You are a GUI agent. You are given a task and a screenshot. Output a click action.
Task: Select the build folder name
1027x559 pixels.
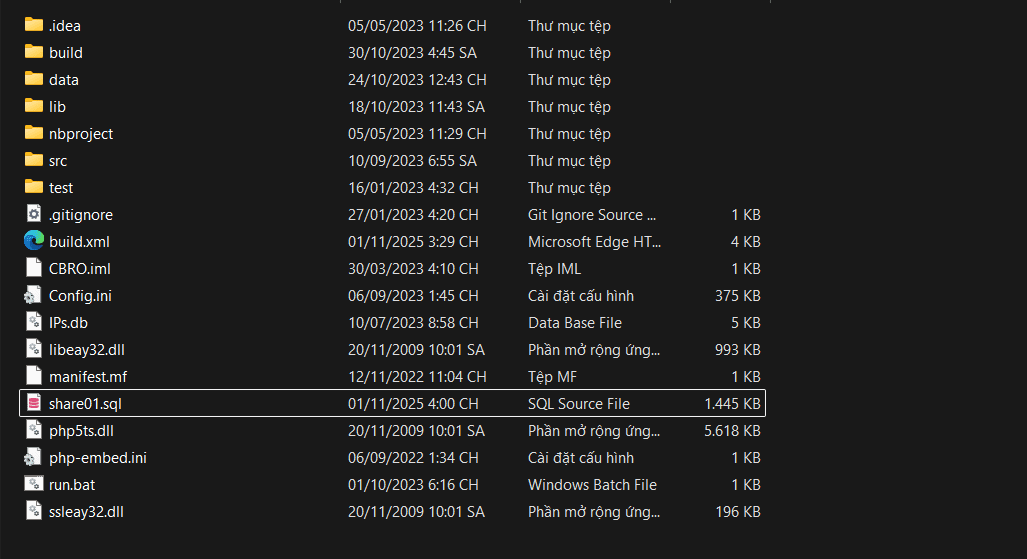click(65, 52)
